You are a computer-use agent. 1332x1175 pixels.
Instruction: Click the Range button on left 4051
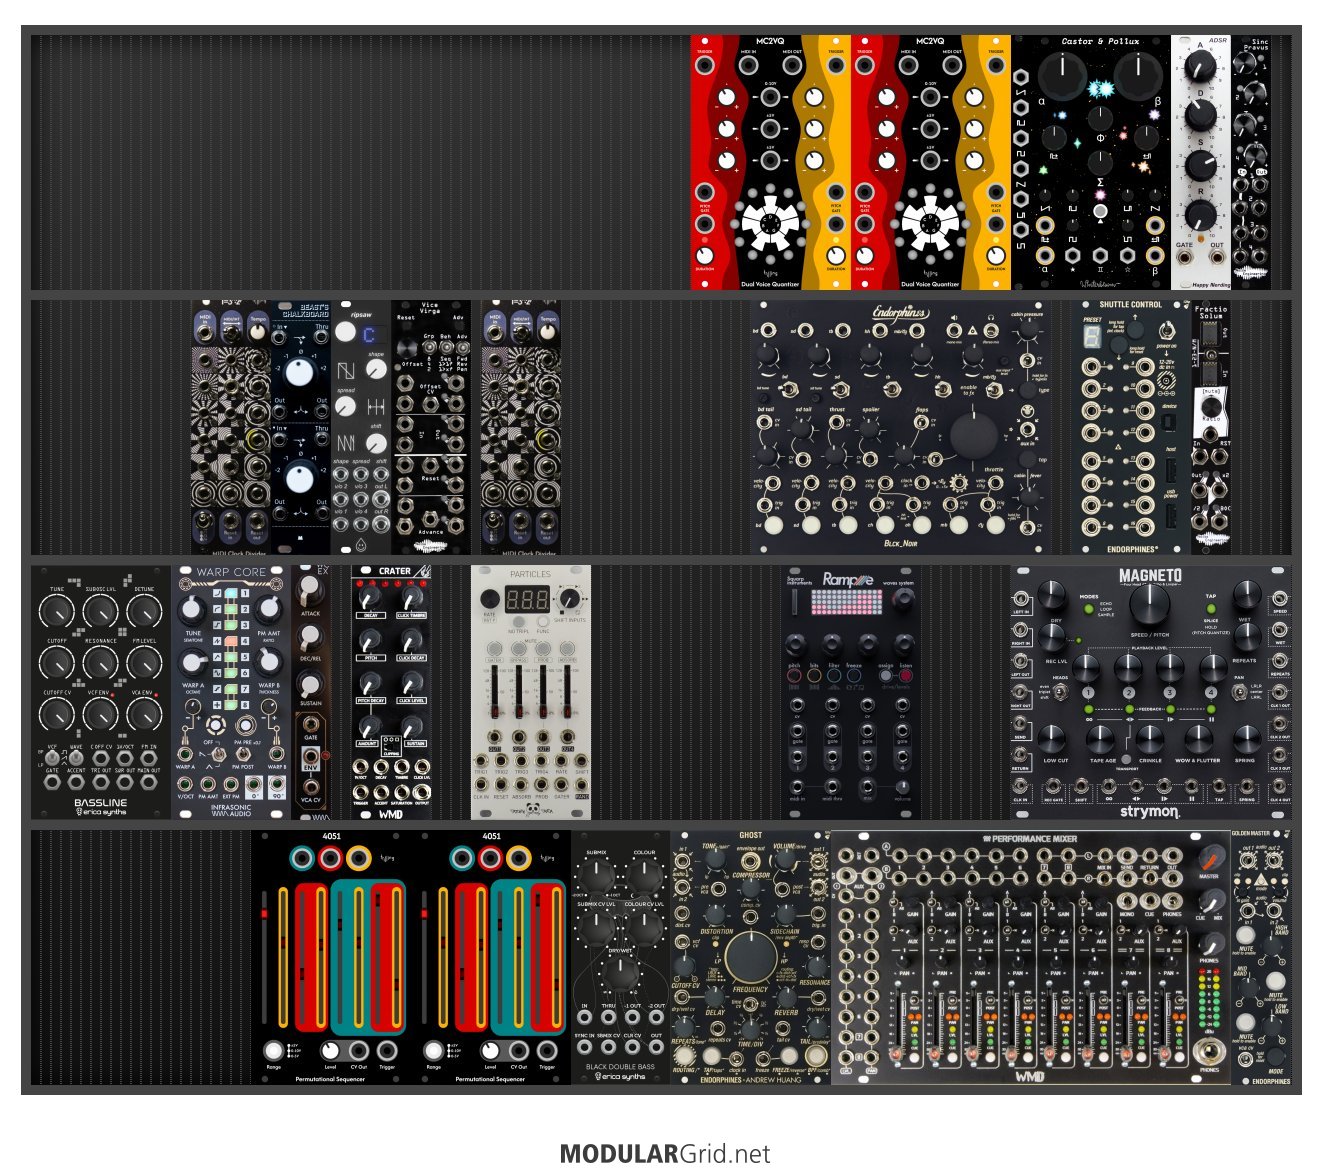[273, 1051]
